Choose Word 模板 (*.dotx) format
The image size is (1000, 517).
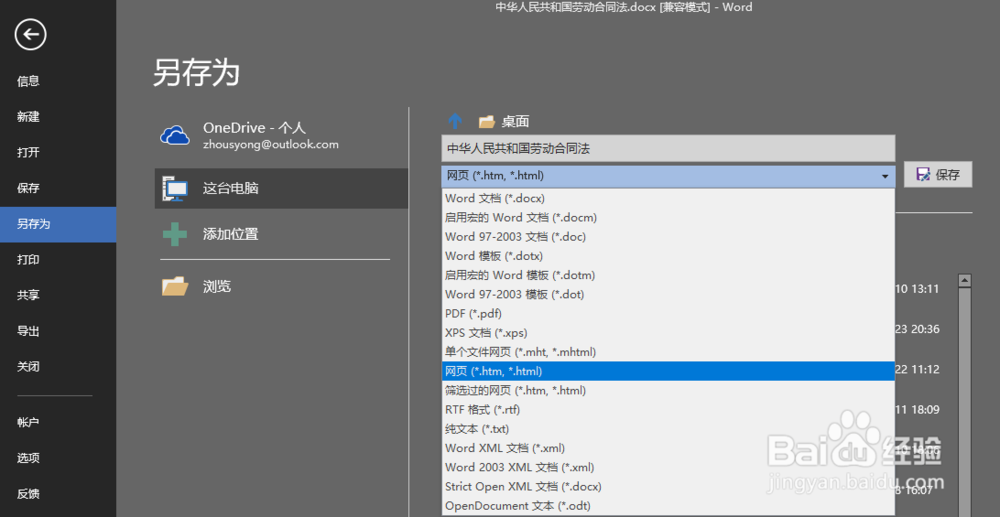tap(668, 256)
